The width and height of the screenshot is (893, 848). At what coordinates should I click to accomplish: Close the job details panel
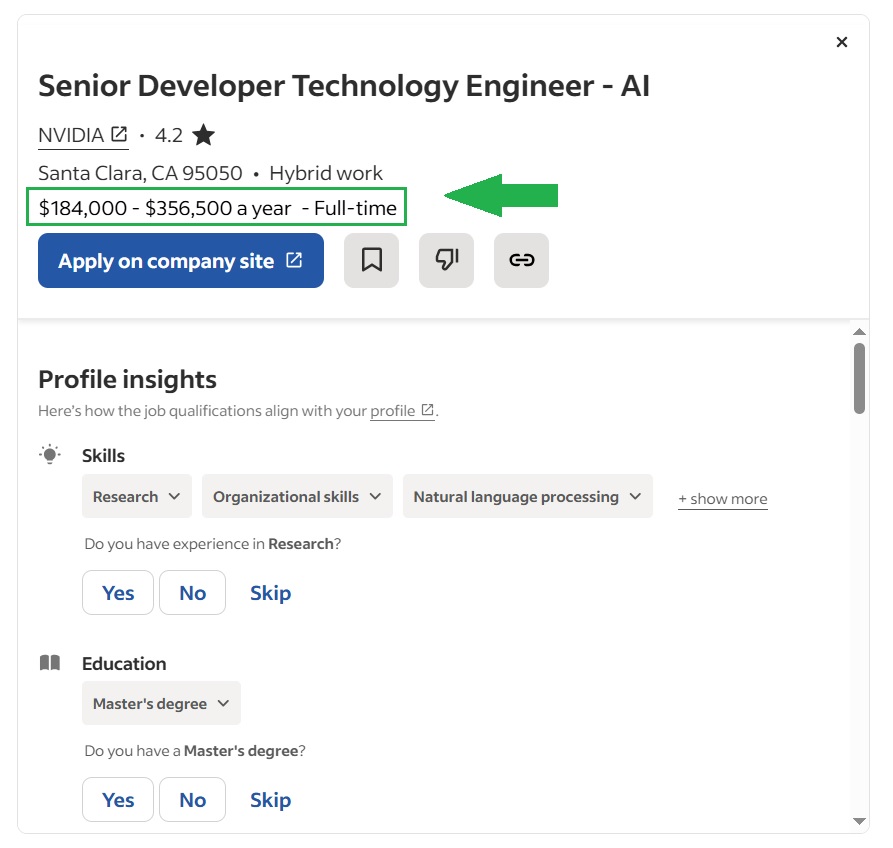841,42
